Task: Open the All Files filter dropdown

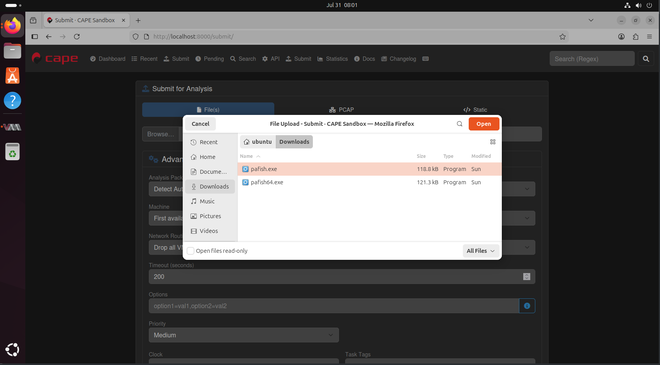Action: [481, 251]
